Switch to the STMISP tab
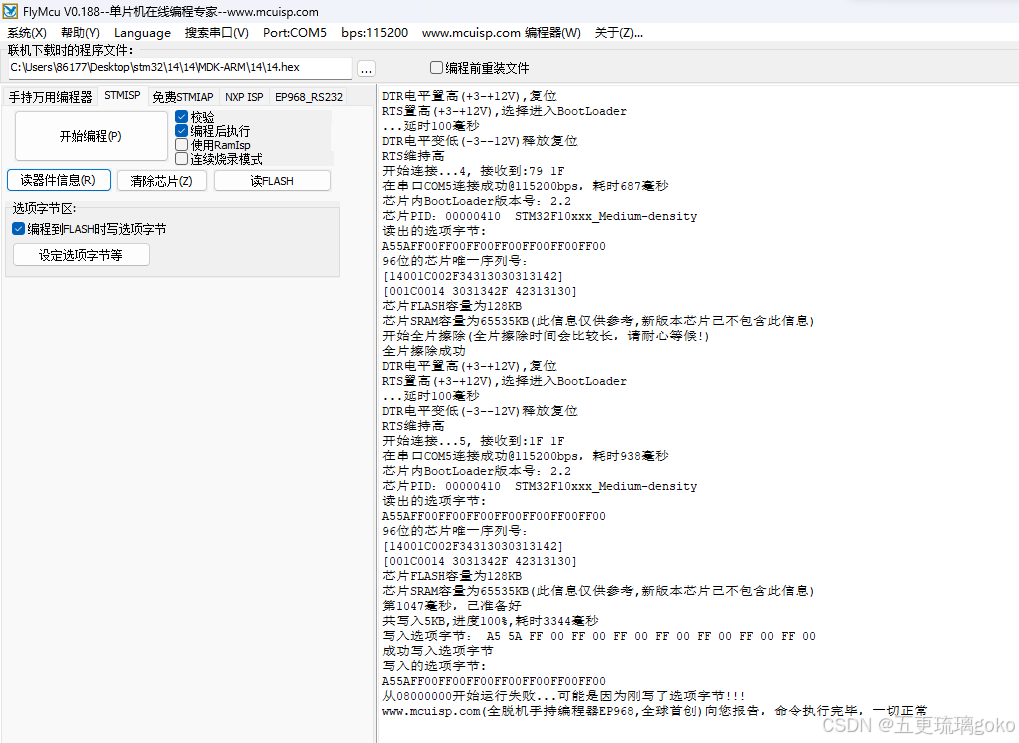This screenshot has height=743, width=1019. (x=122, y=96)
